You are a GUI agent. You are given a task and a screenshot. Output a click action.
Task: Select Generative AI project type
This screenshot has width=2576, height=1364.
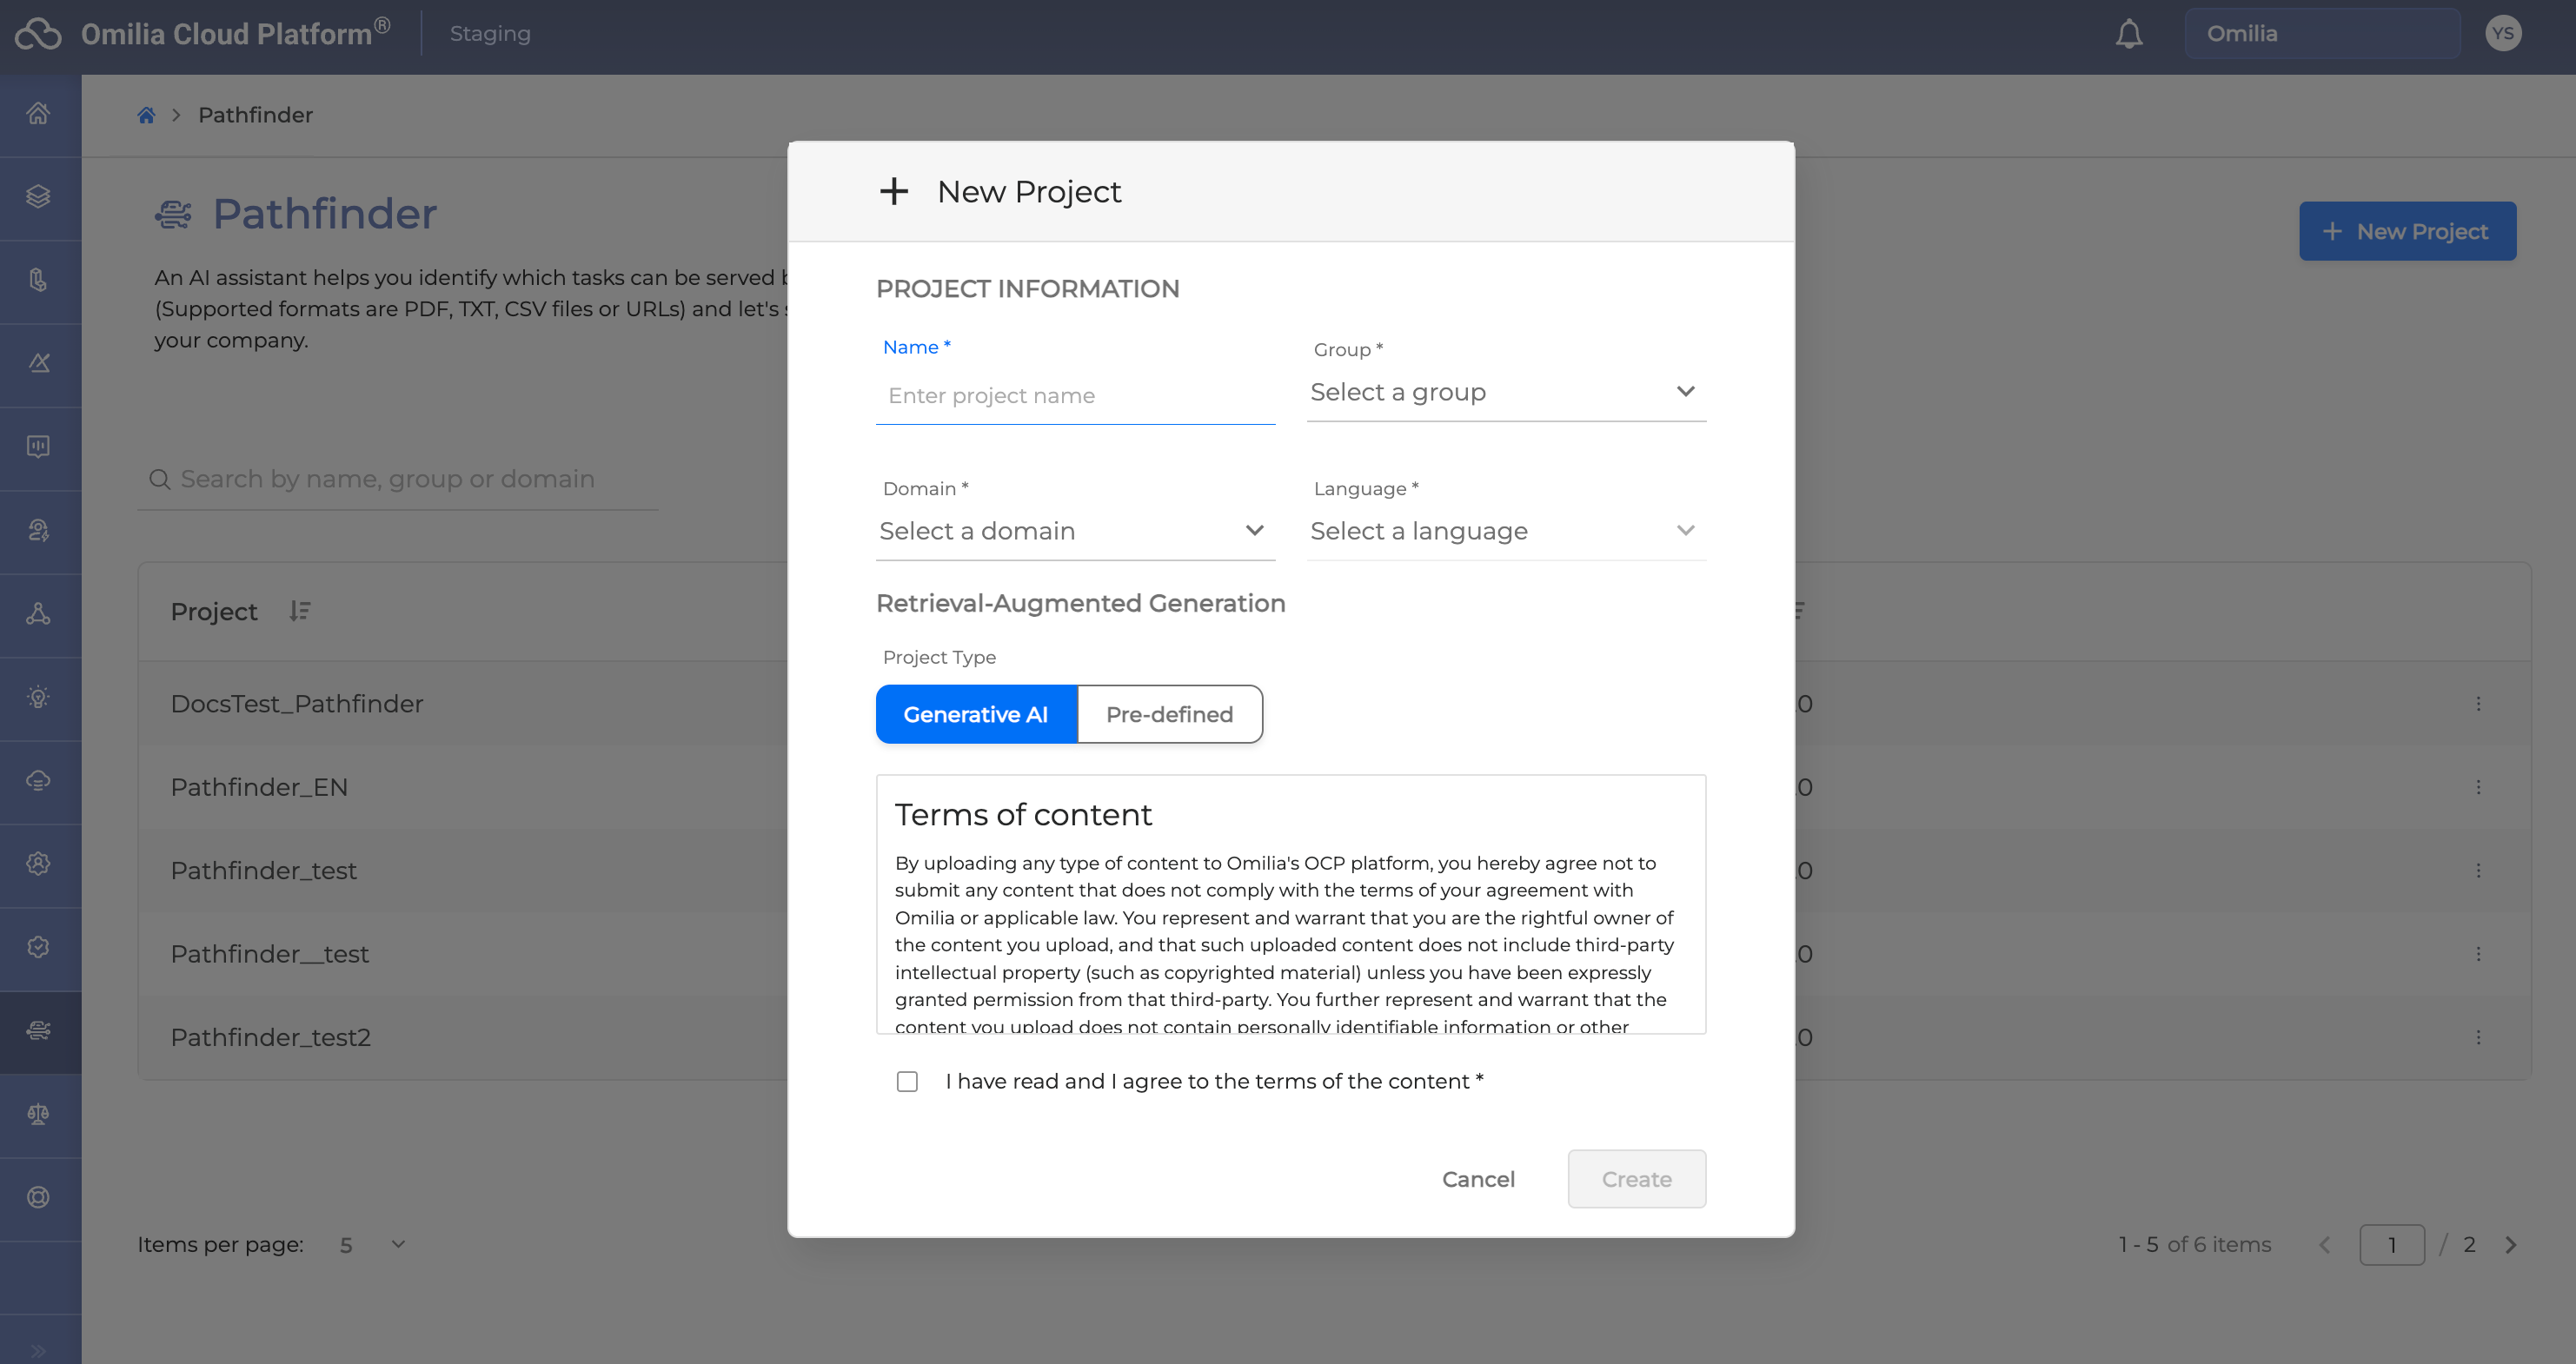click(975, 714)
